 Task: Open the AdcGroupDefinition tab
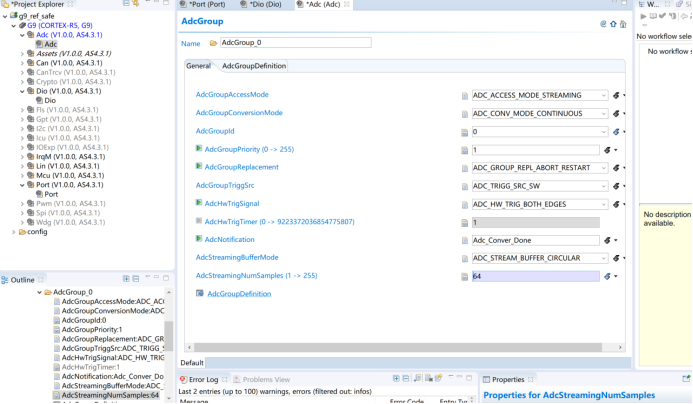254,66
